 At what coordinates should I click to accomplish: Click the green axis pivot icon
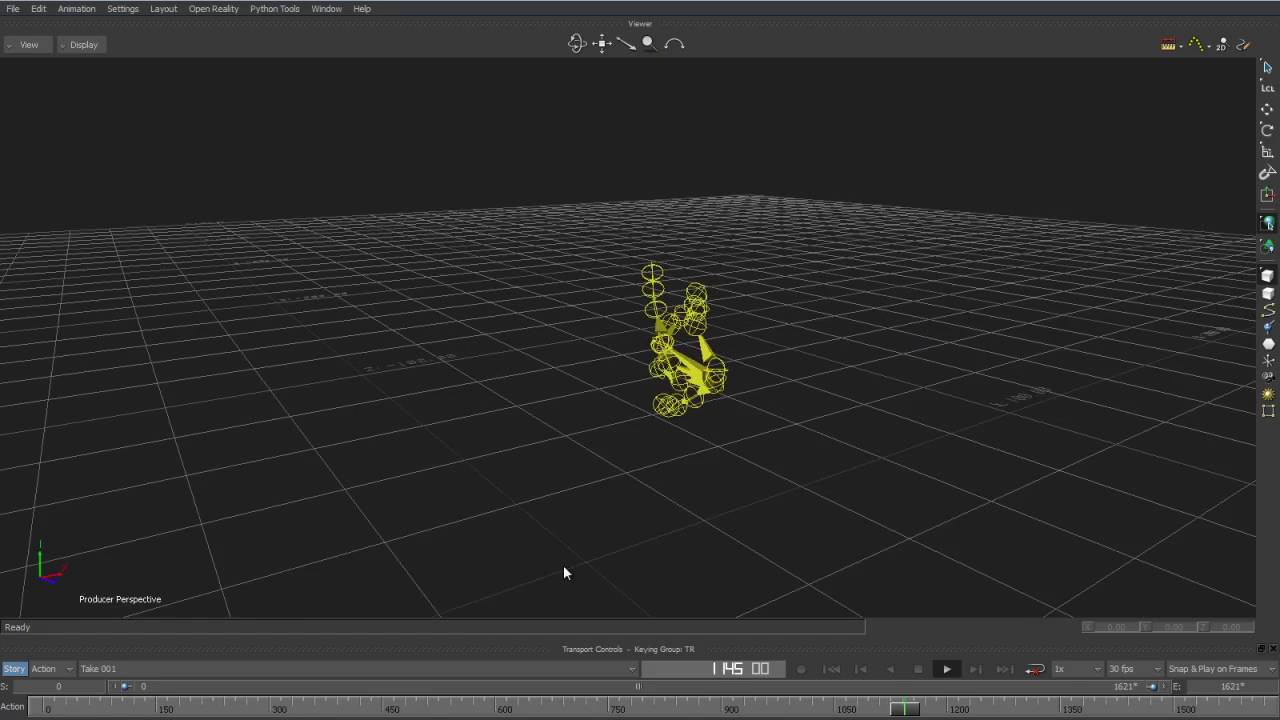point(1267,194)
